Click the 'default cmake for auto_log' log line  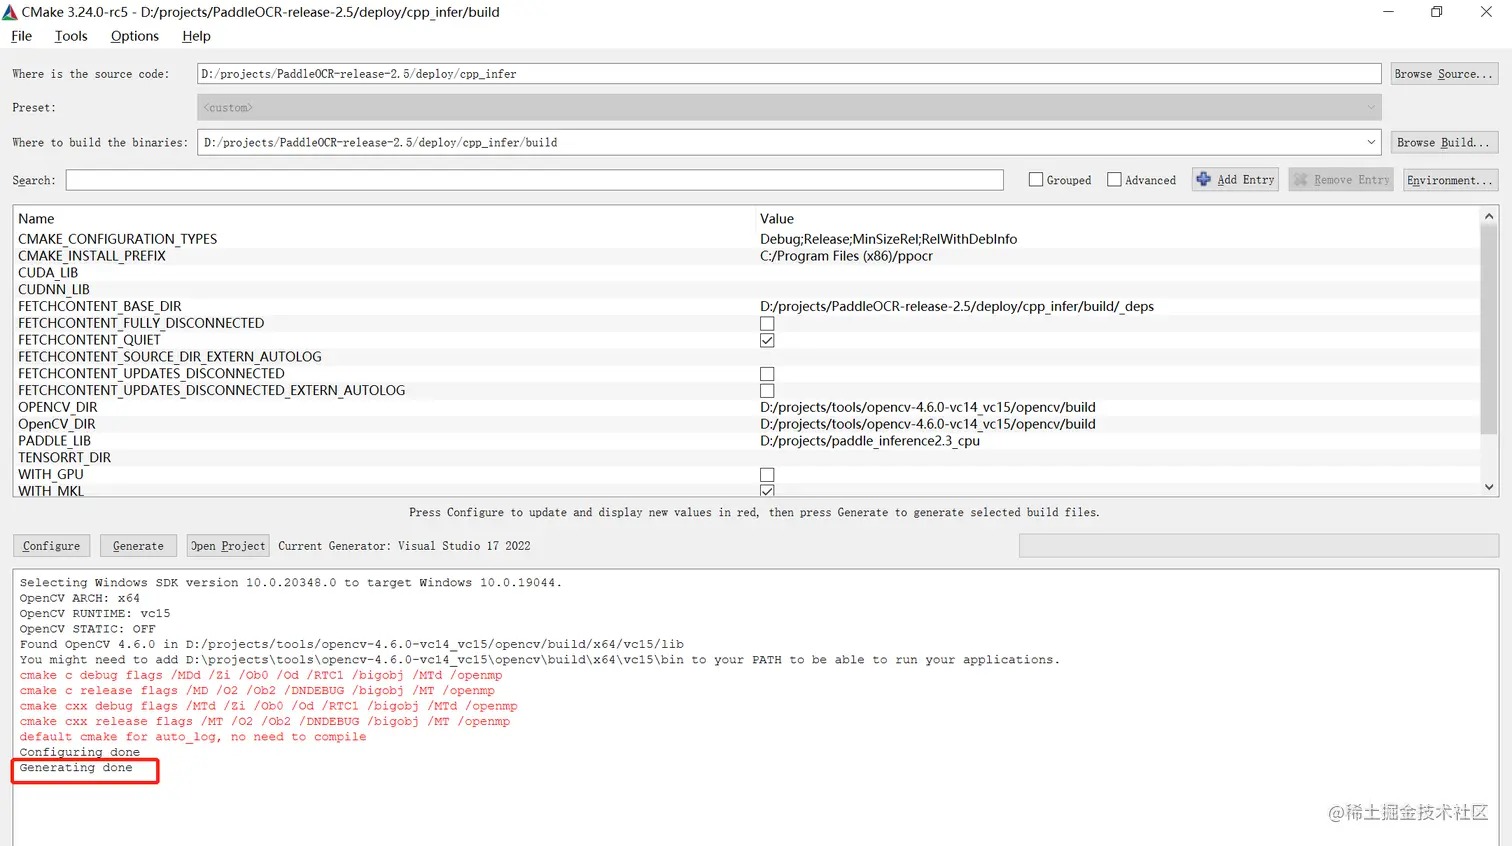coord(193,737)
